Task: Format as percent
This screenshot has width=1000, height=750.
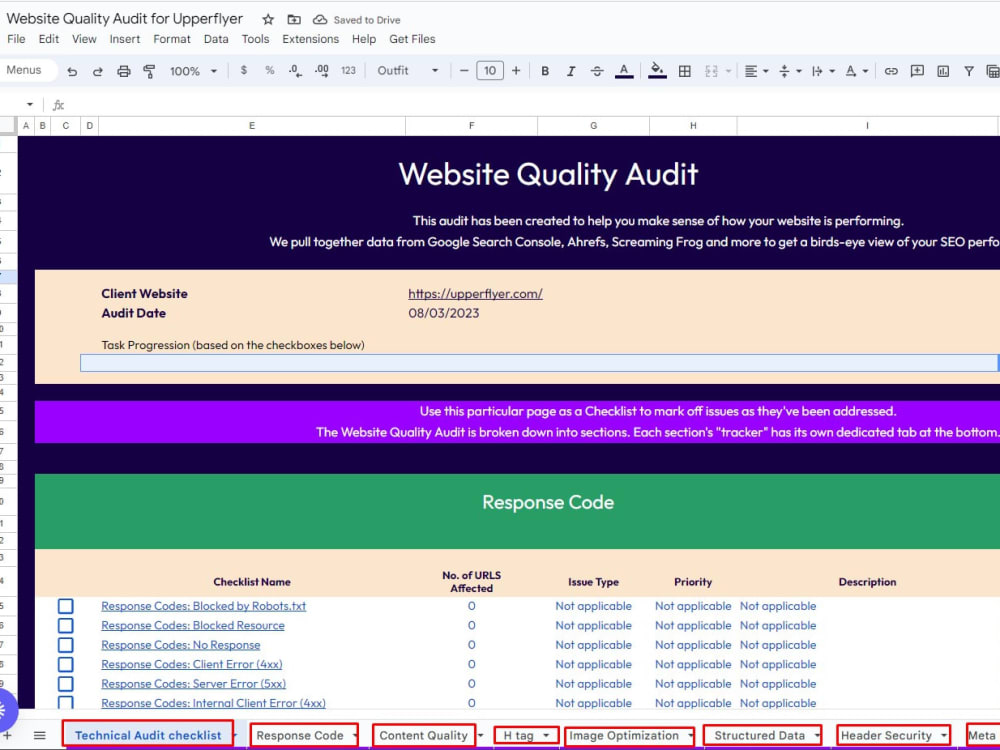Action: tap(270, 70)
